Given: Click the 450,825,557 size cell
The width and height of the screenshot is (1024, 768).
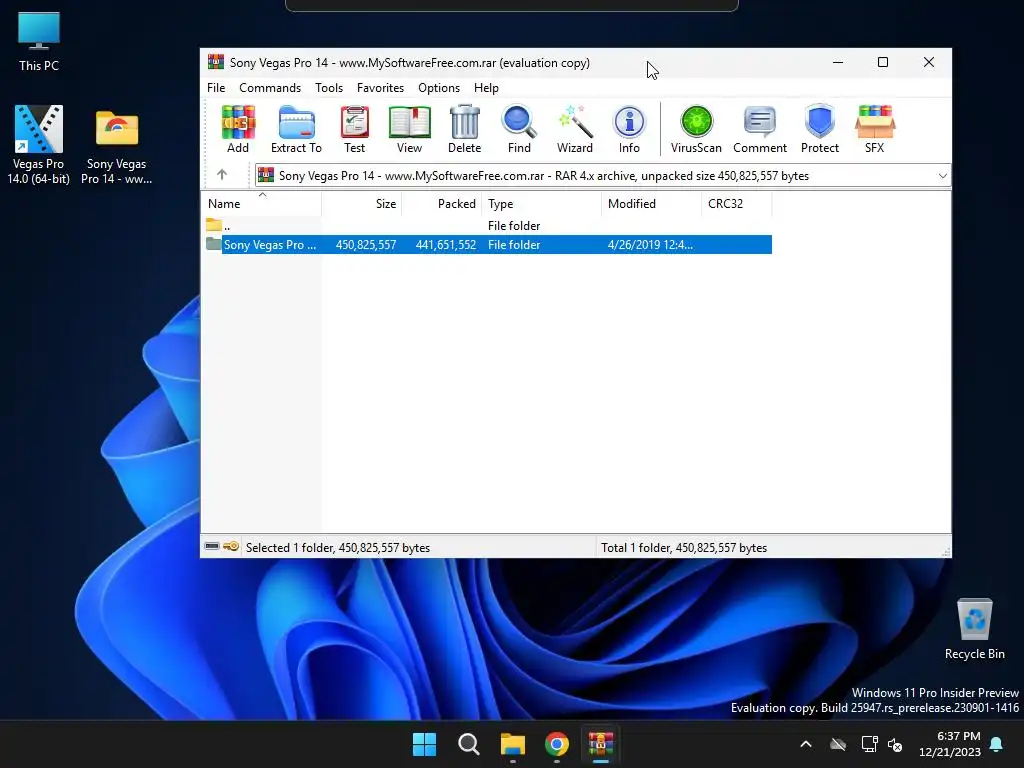Looking at the screenshot, I should 366,245.
